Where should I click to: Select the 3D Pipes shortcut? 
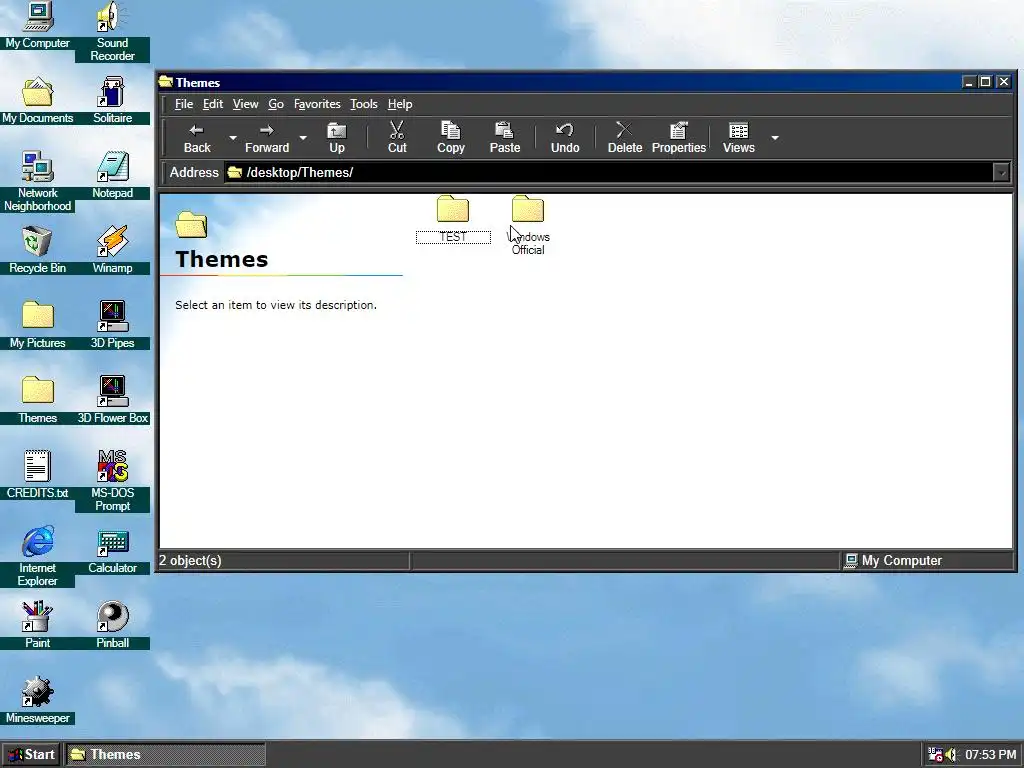[x=112, y=325]
